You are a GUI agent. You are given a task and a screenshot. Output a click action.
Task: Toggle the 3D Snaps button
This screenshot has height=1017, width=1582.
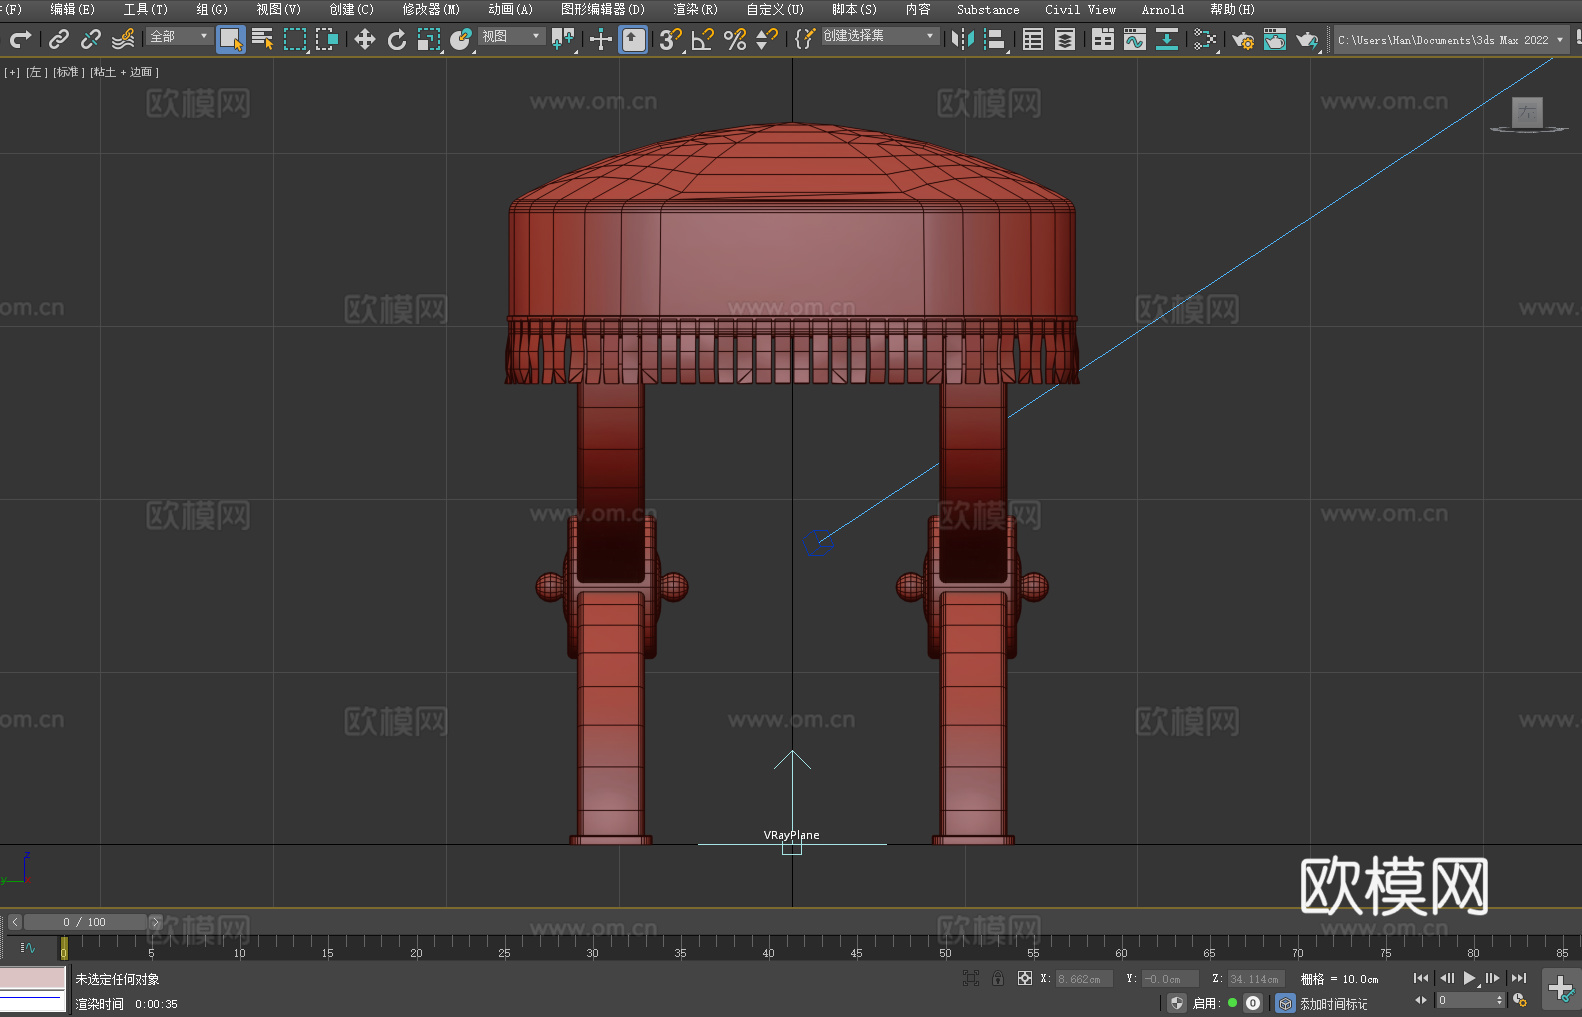point(671,39)
